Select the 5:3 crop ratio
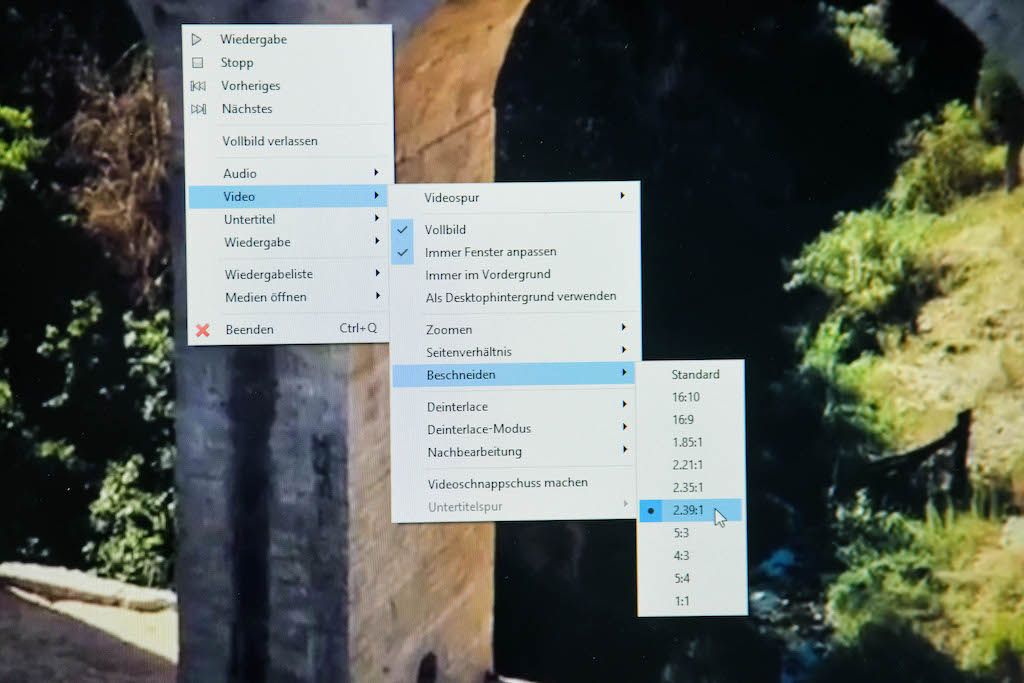Image resolution: width=1024 pixels, height=683 pixels. pos(692,533)
